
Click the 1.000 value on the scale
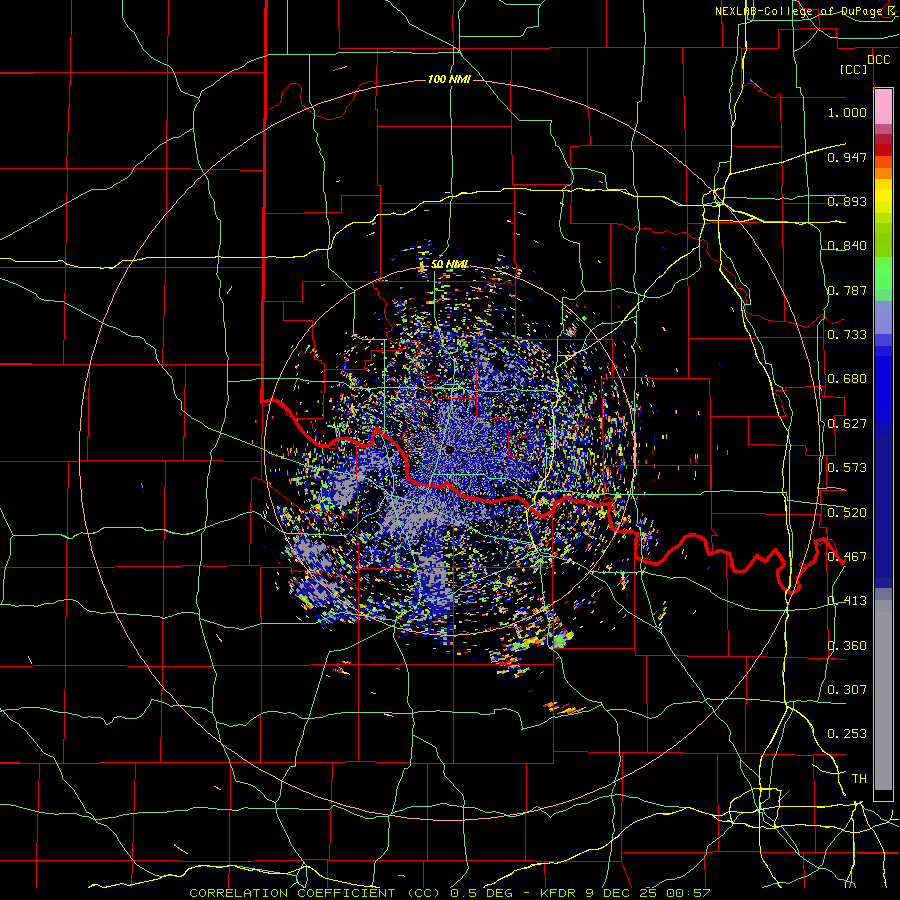pyautogui.click(x=847, y=112)
